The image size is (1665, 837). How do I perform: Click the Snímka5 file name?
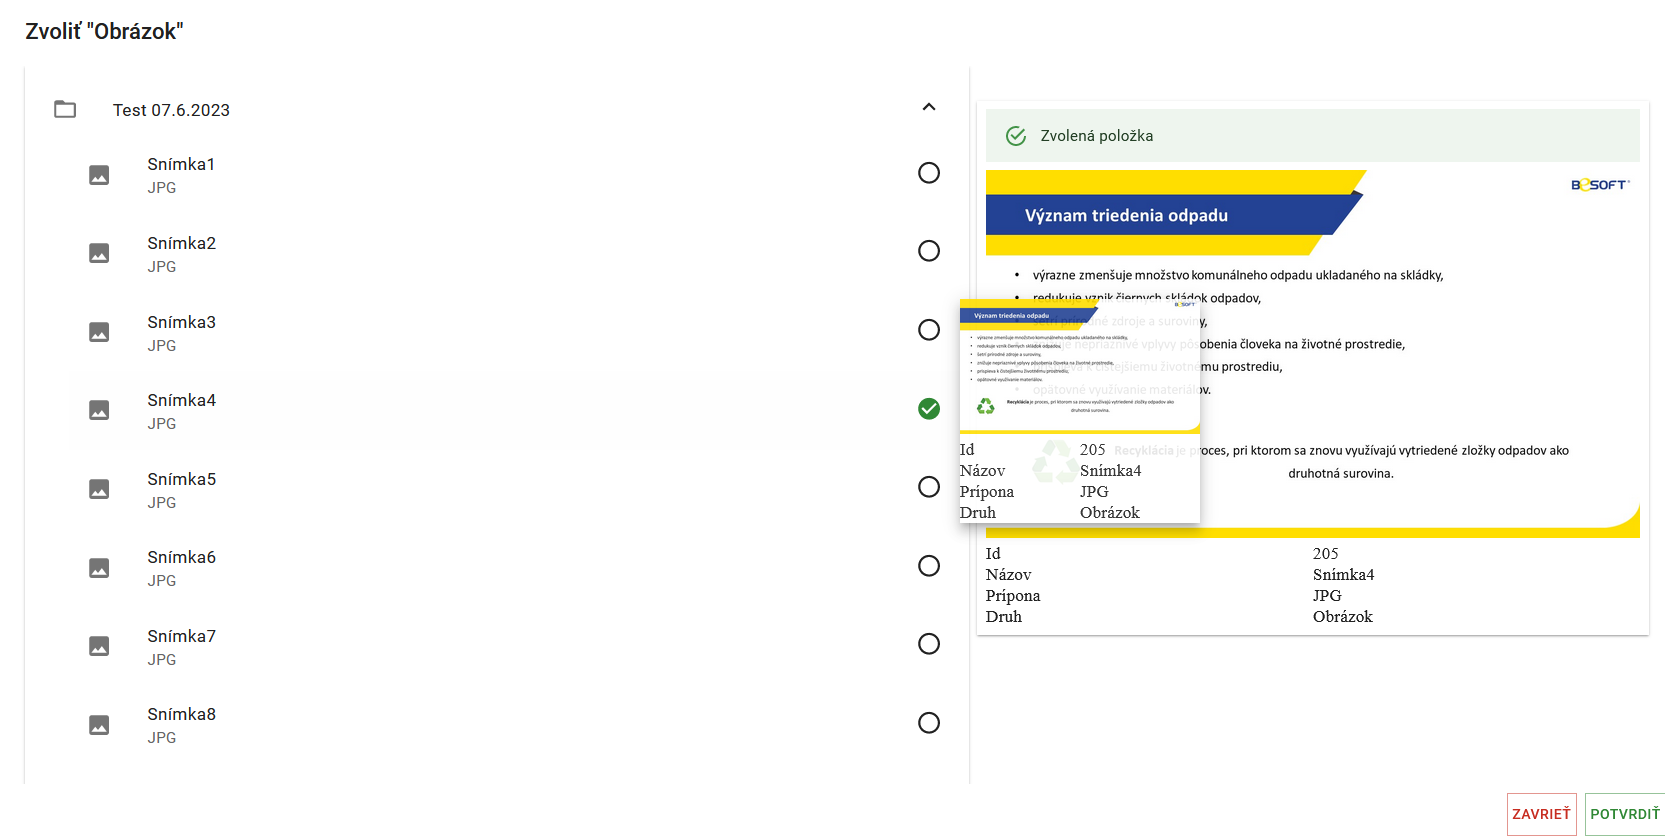coord(181,479)
